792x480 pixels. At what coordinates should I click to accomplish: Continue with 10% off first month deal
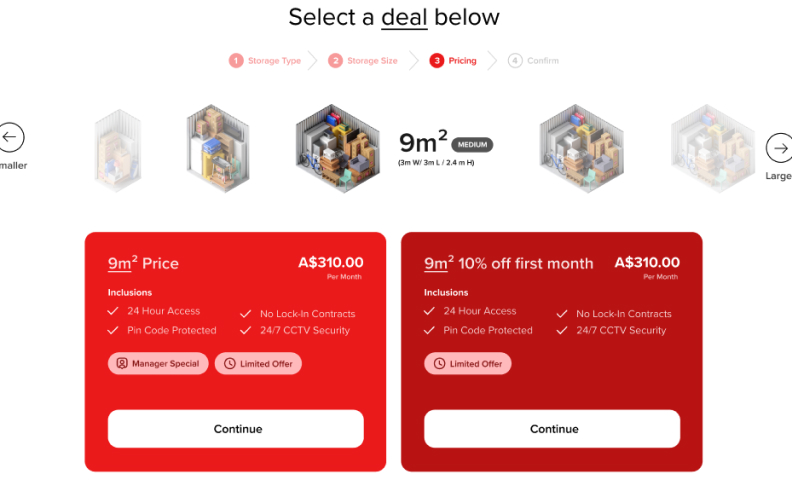click(552, 429)
